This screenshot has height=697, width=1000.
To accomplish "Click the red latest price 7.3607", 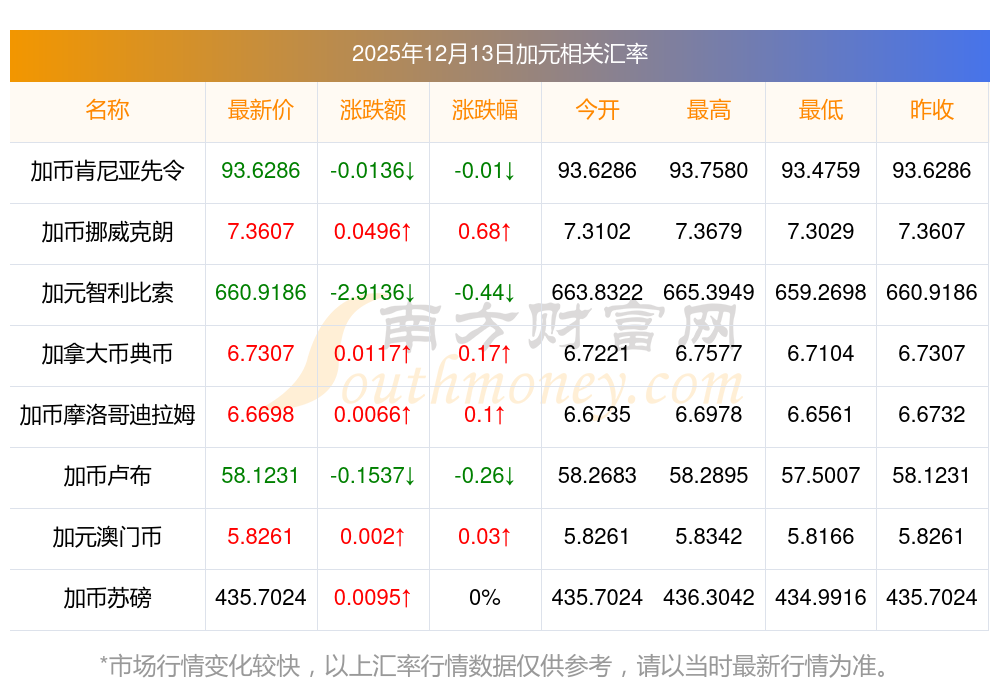I will (260, 231).
